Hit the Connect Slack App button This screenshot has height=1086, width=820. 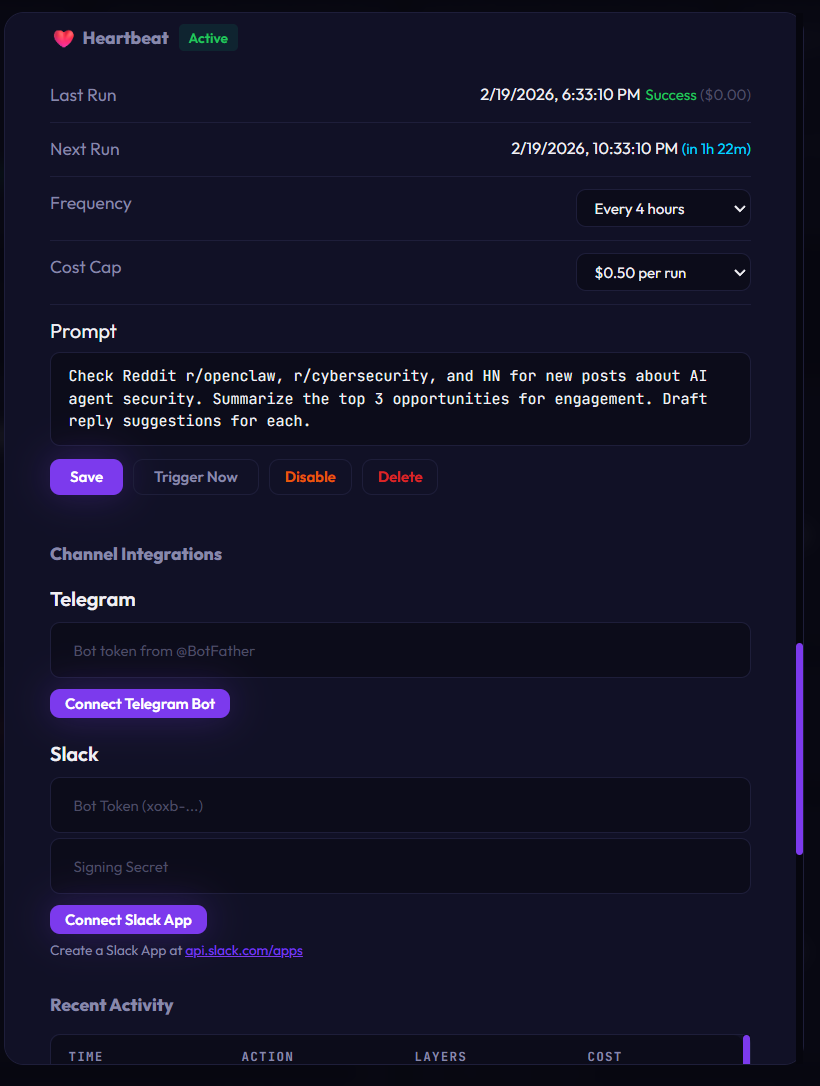(128, 920)
